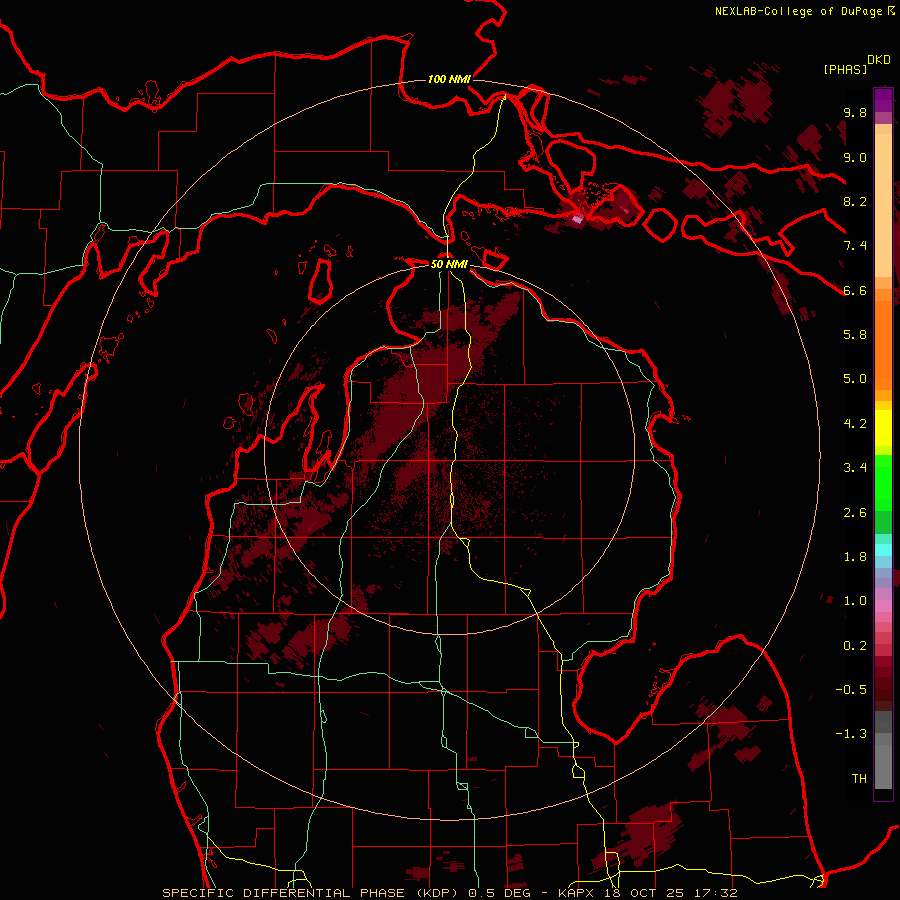Click the -0.5 legend value
The height and width of the screenshot is (900, 900).
tap(851, 690)
